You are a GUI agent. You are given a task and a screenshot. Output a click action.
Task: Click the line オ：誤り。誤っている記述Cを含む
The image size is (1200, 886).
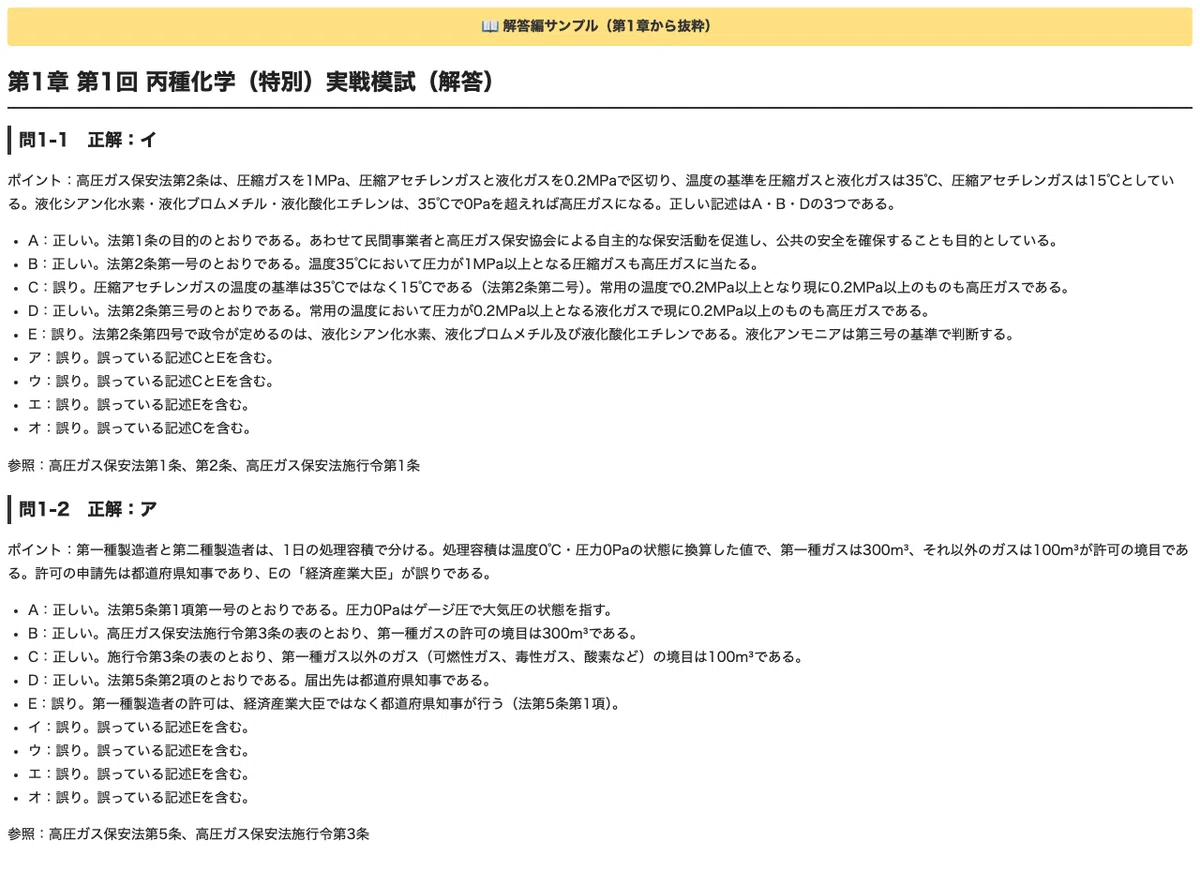tap(139, 428)
